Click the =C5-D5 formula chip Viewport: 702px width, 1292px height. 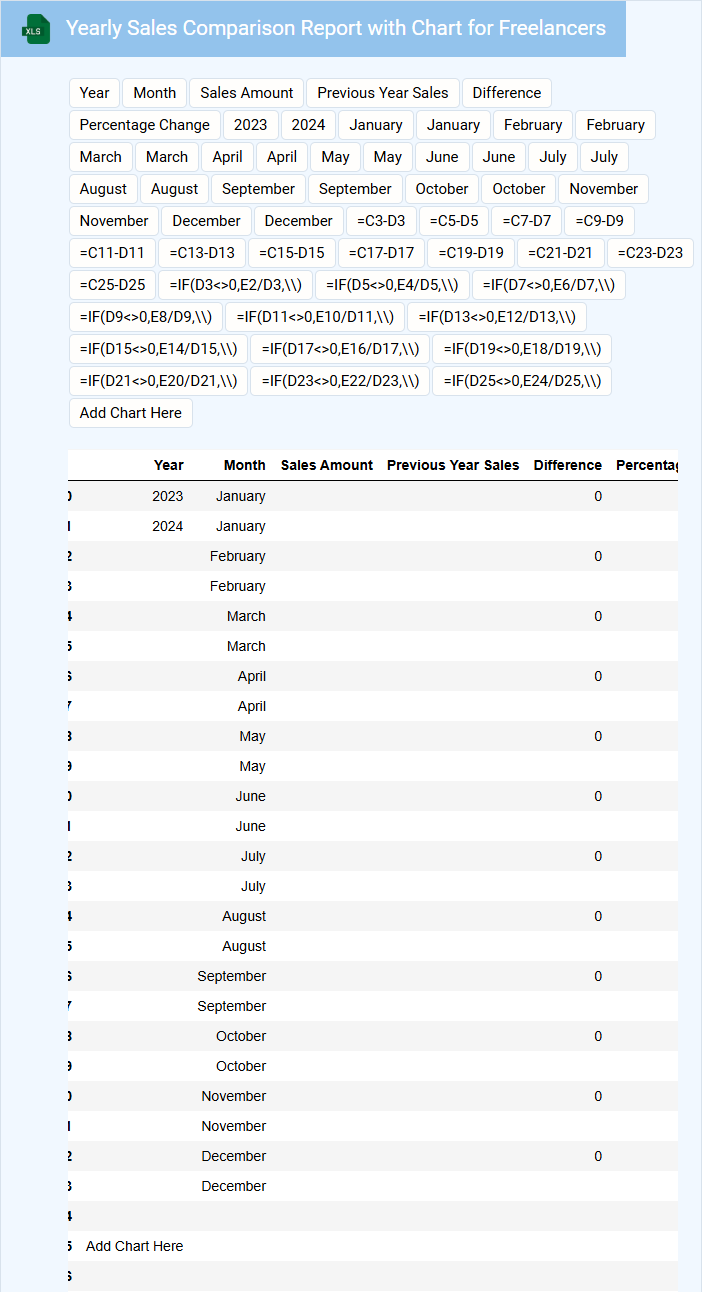pyautogui.click(x=454, y=221)
